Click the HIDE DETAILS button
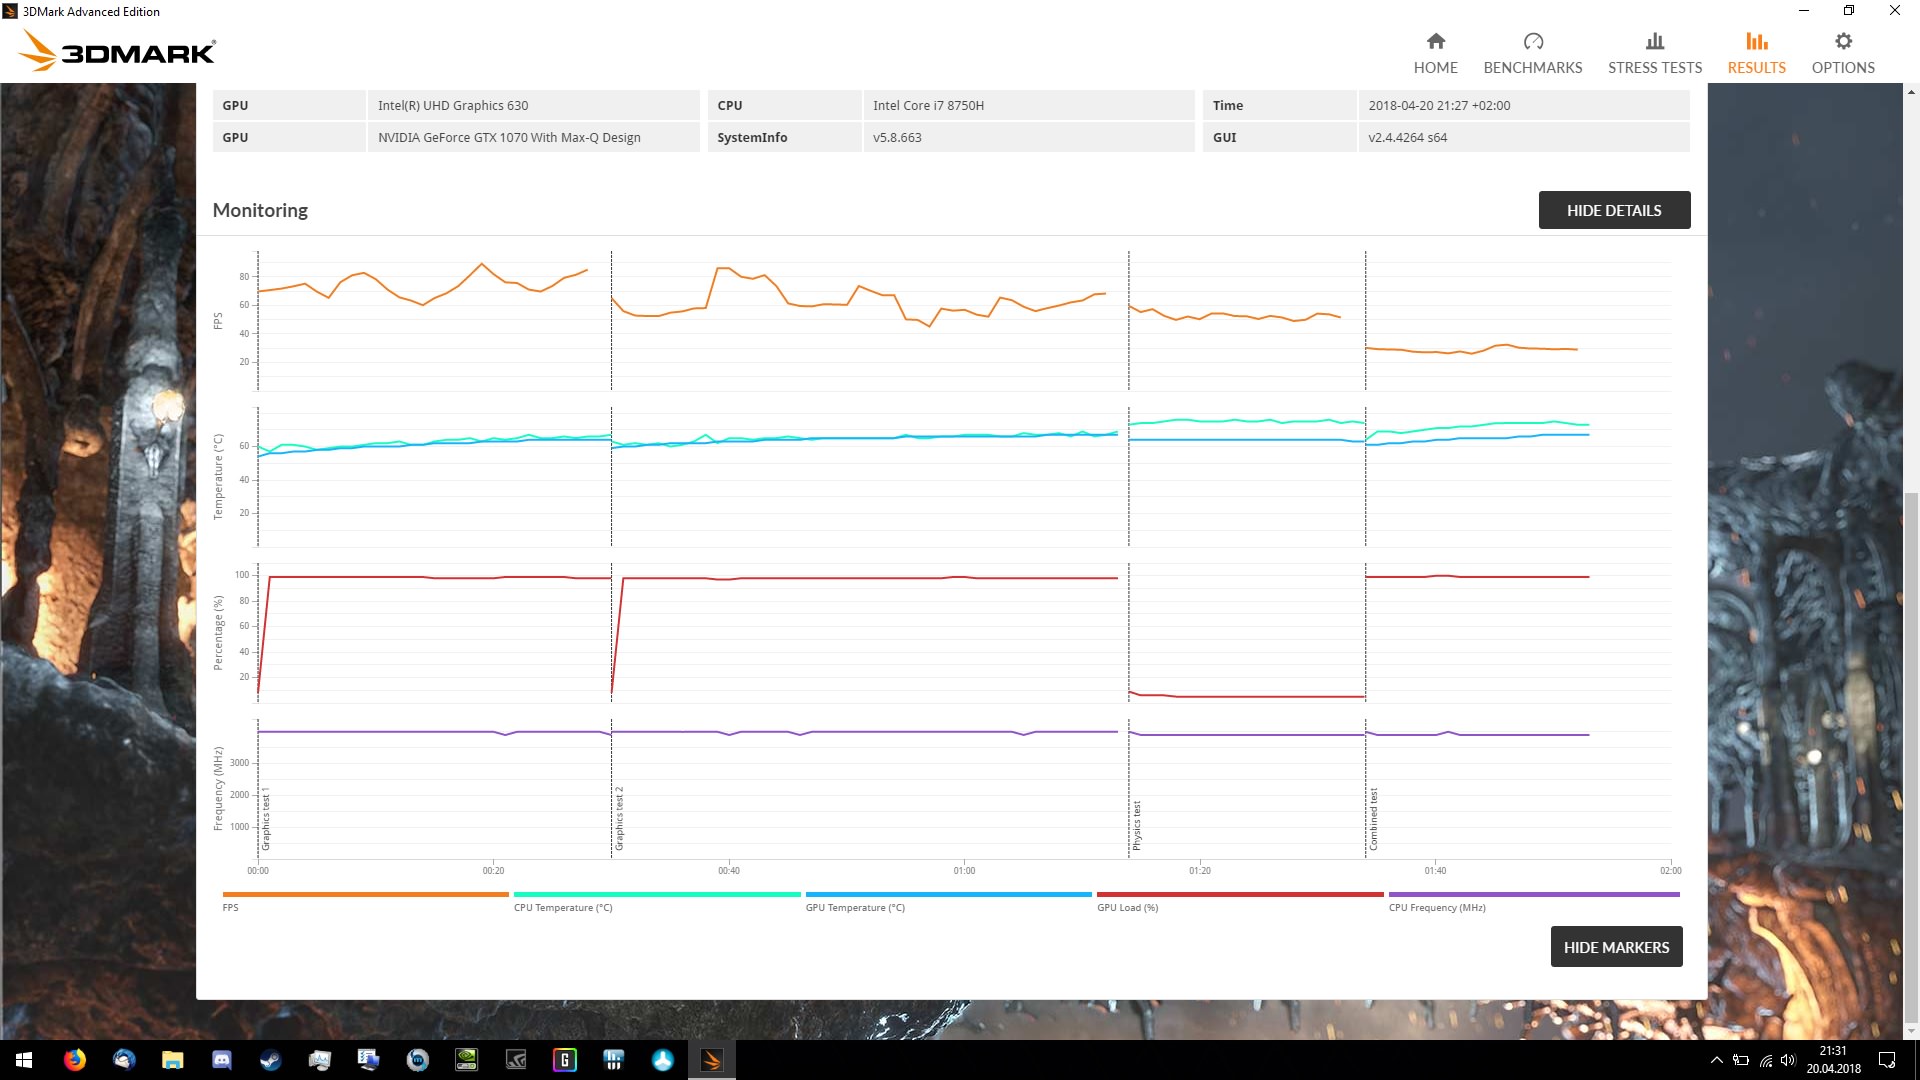The height and width of the screenshot is (1080, 1920). [1613, 210]
